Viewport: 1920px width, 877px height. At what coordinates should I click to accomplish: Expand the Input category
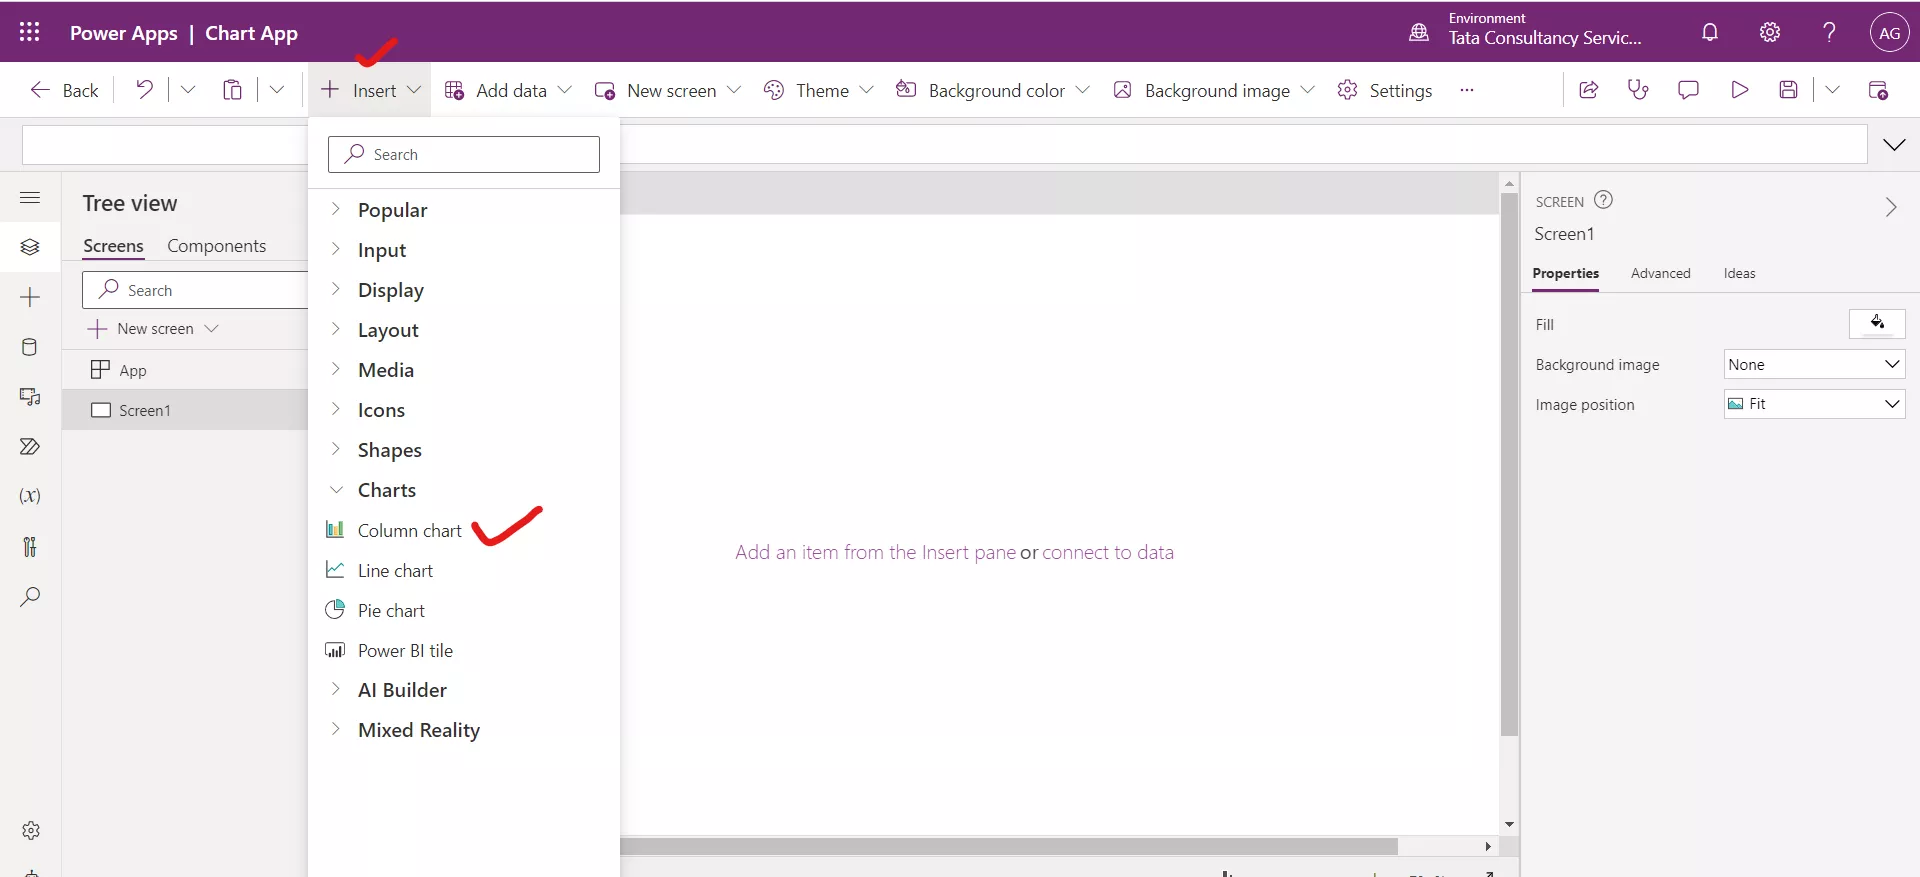coord(336,249)
